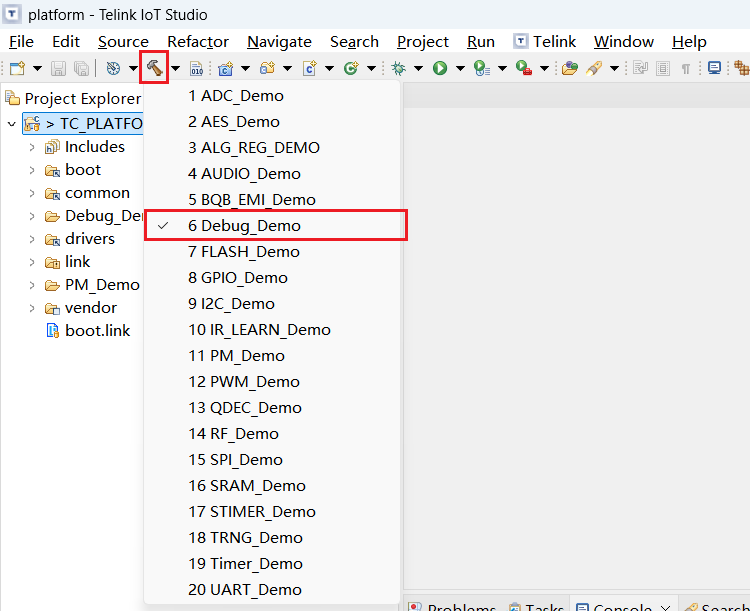Click the new source folder icon
This screenshot has width=750, height=611.
click(x=267, y=68)
